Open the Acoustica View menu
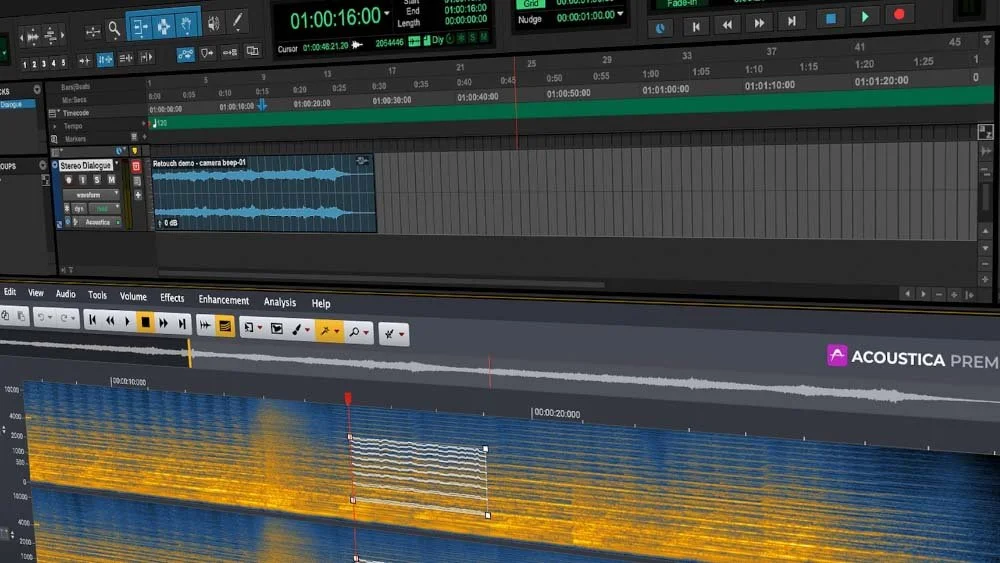 (x=36, y=293)
